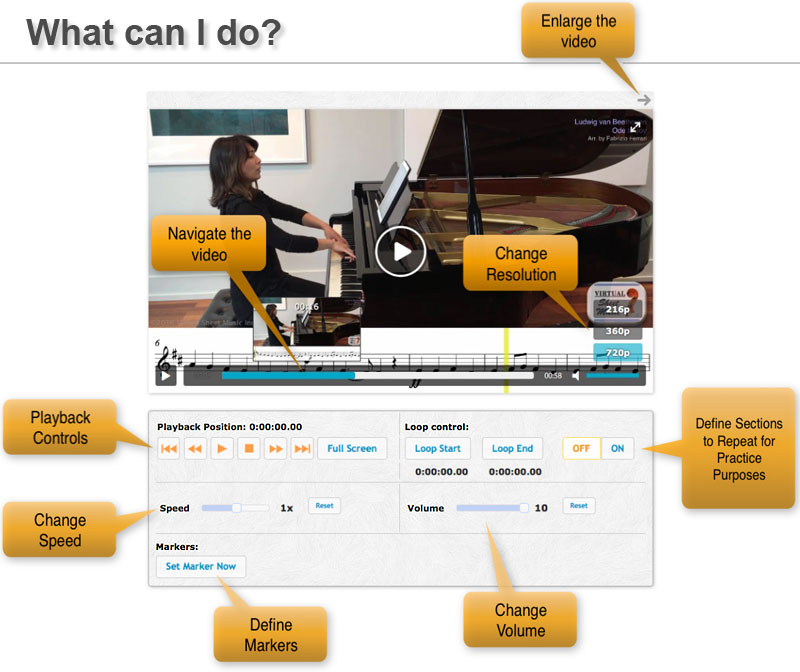Turn loop control OFF

[581, 449]
